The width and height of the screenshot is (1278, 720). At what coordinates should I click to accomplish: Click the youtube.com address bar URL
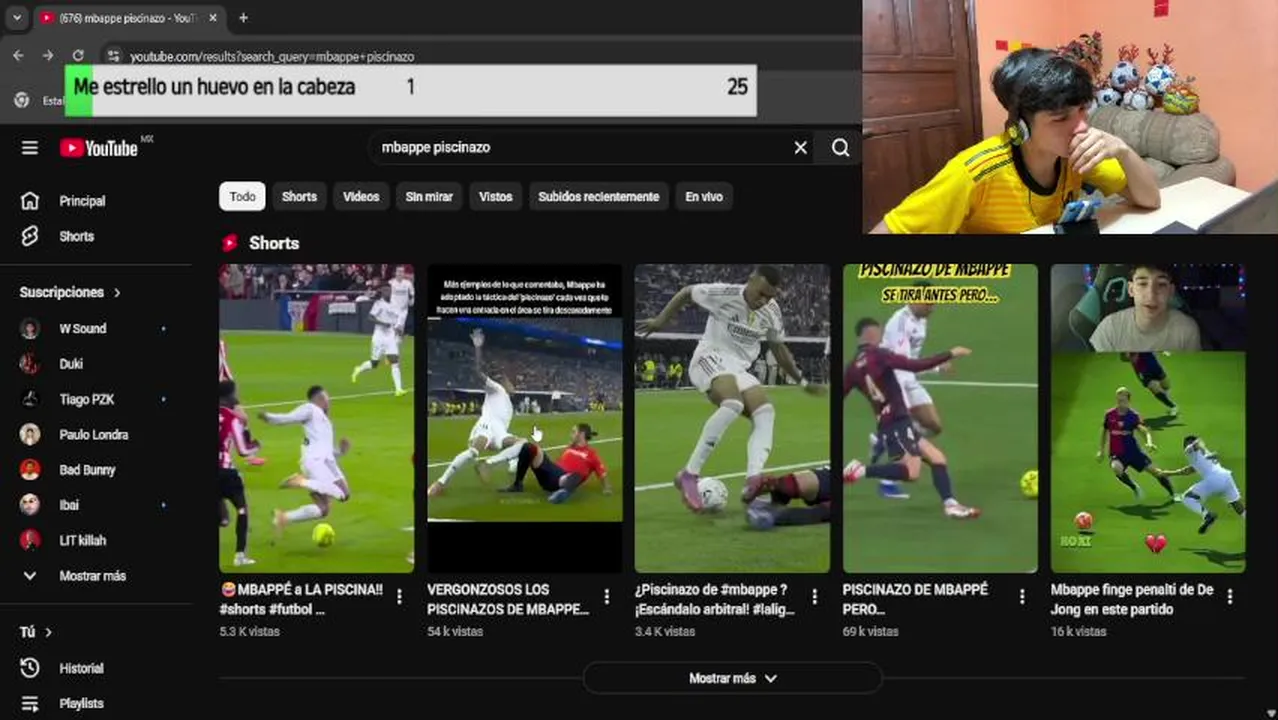272,57
